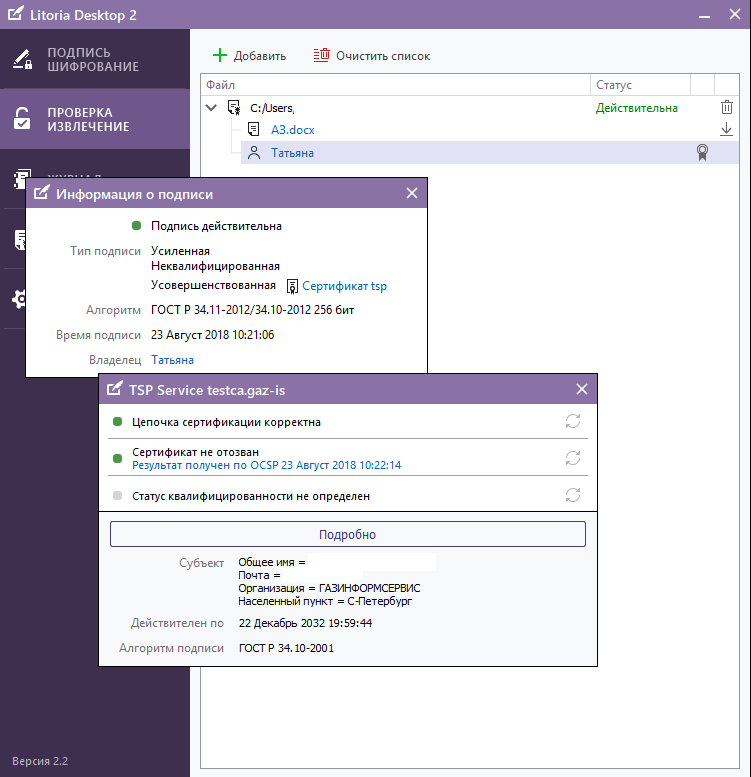
Task: Close the Litoria Desktop 2 window
Action: point(735,14)
